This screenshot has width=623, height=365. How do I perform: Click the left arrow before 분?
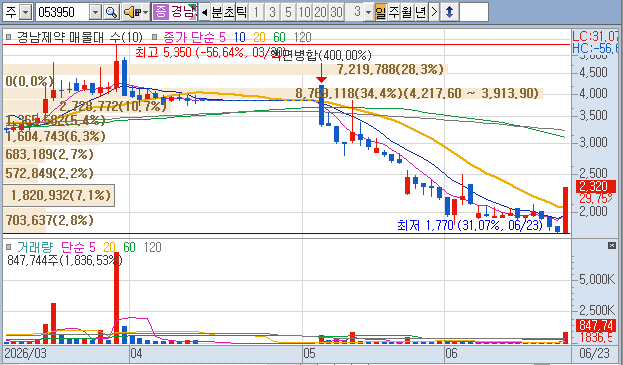point(204,12)
